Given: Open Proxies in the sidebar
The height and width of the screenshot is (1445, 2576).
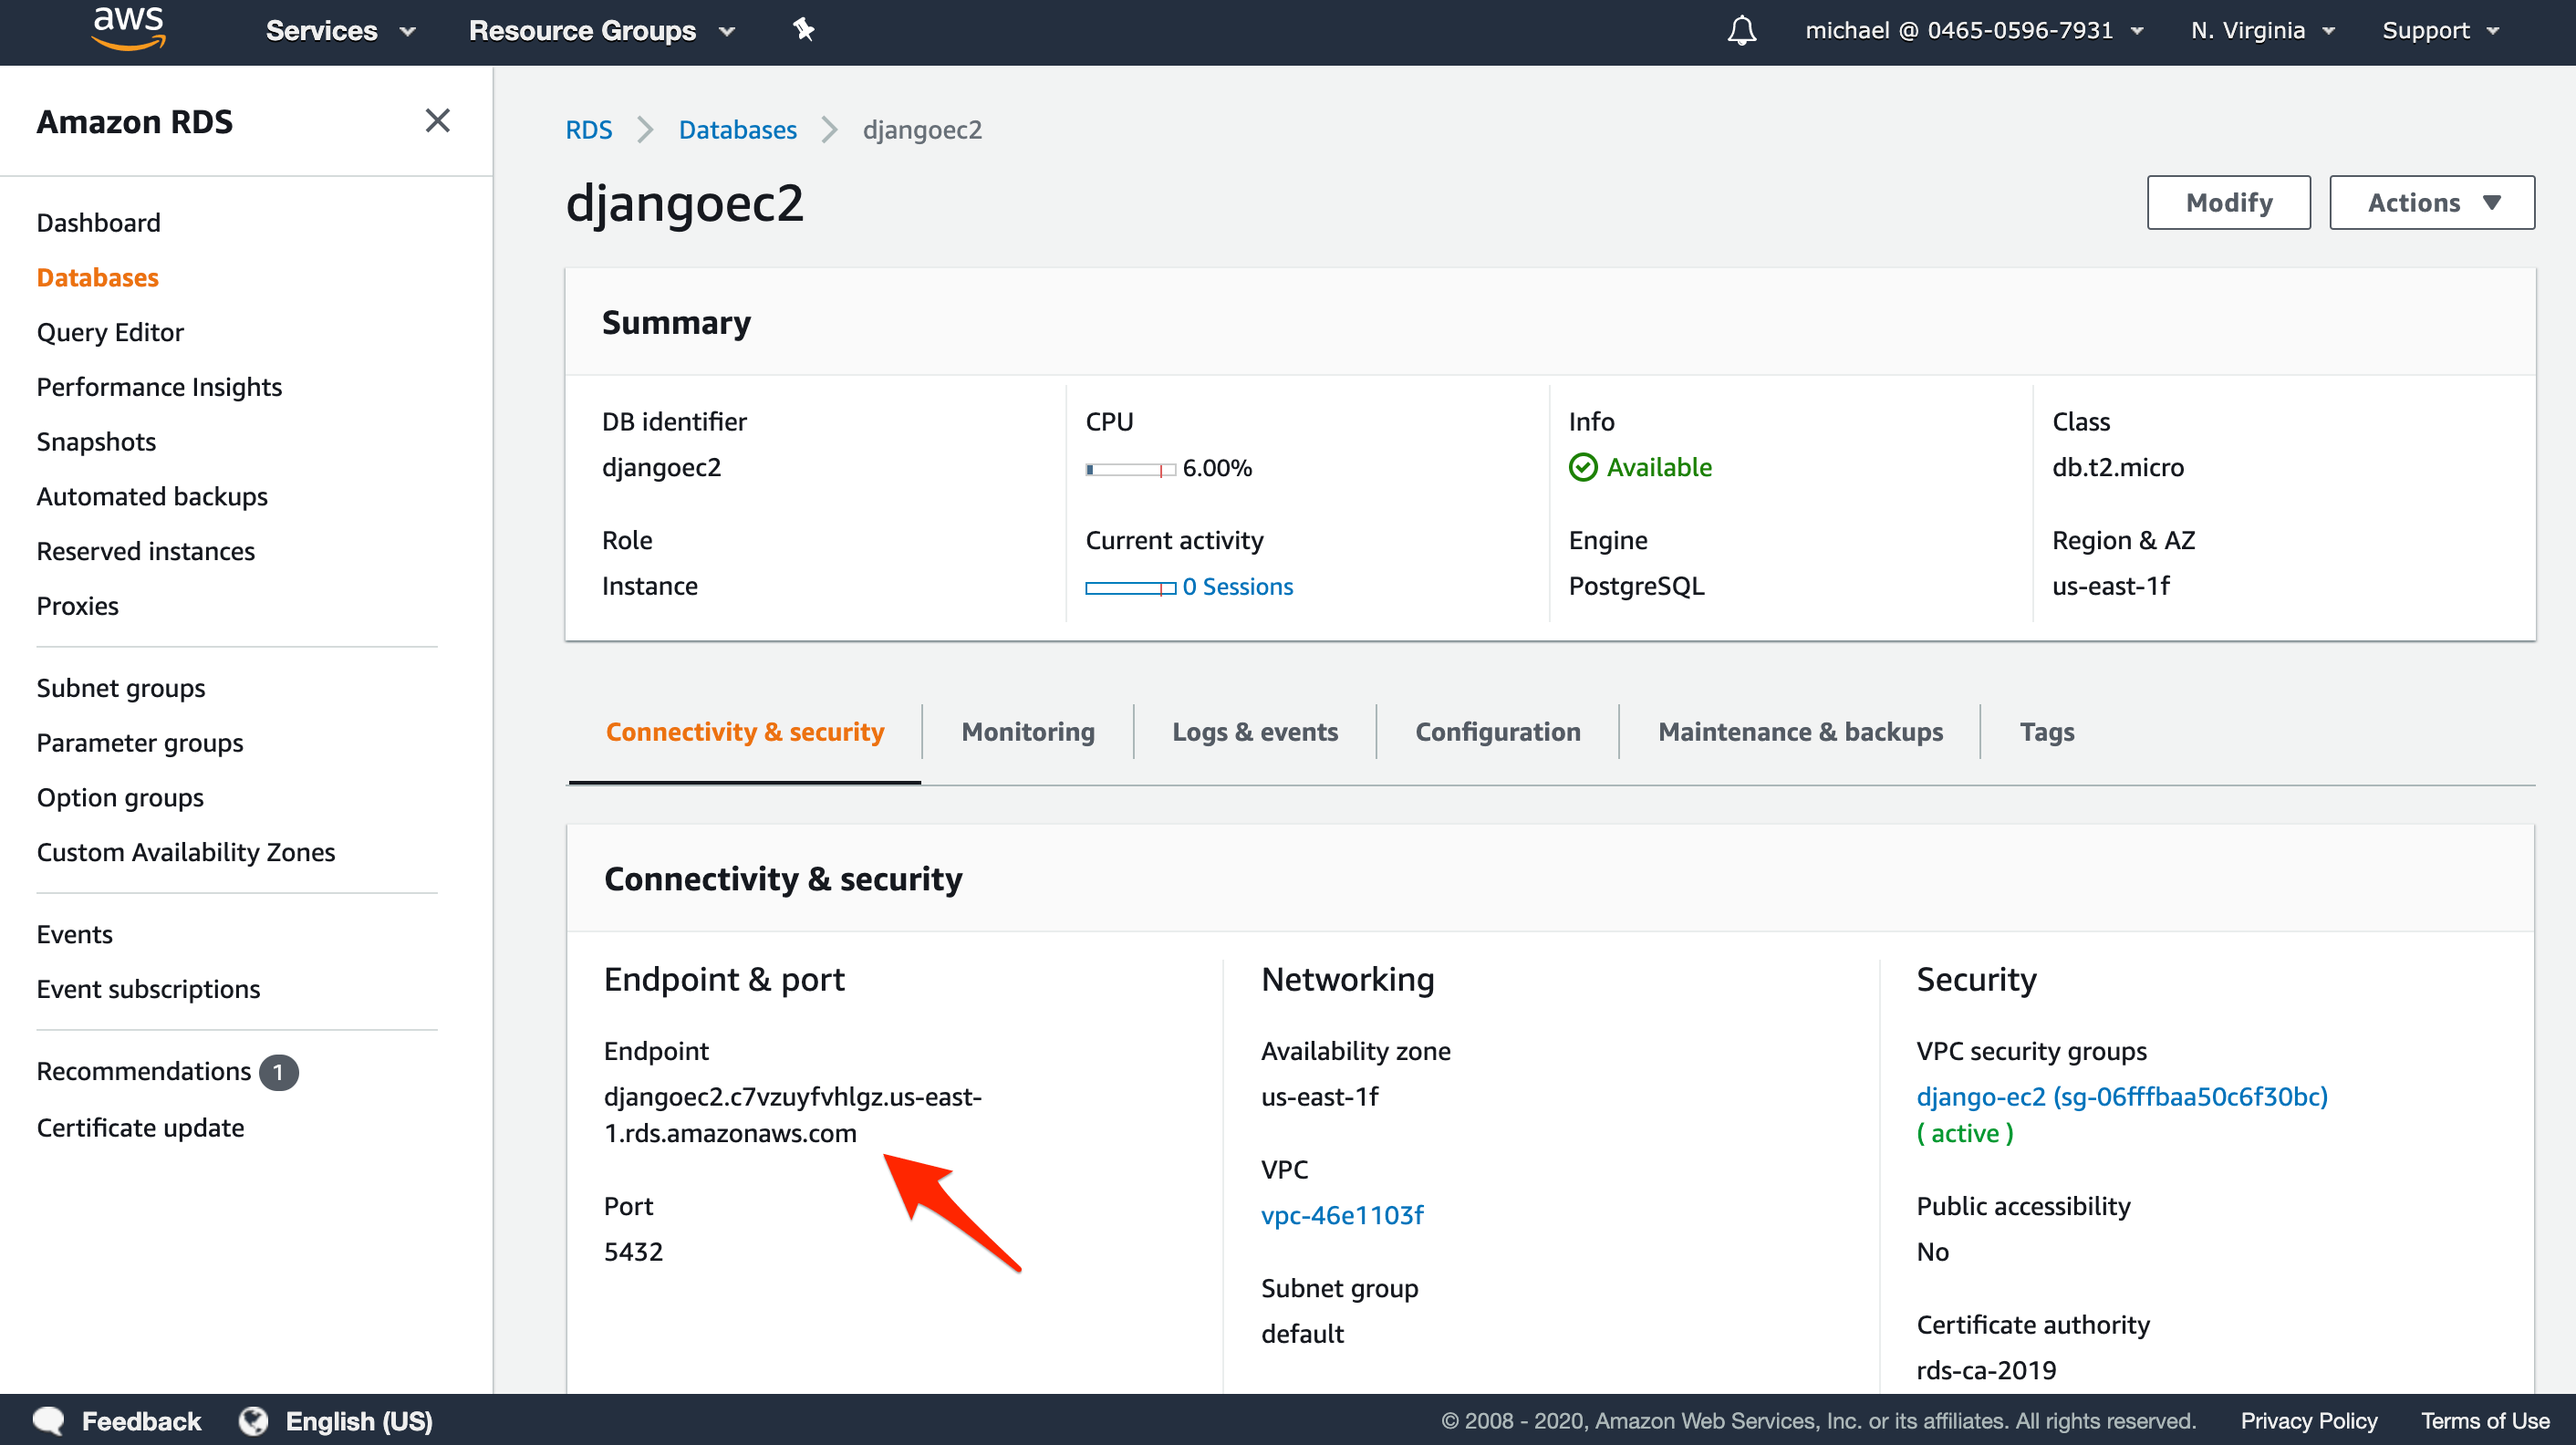Looking at the screenshot, I should 77,606.
